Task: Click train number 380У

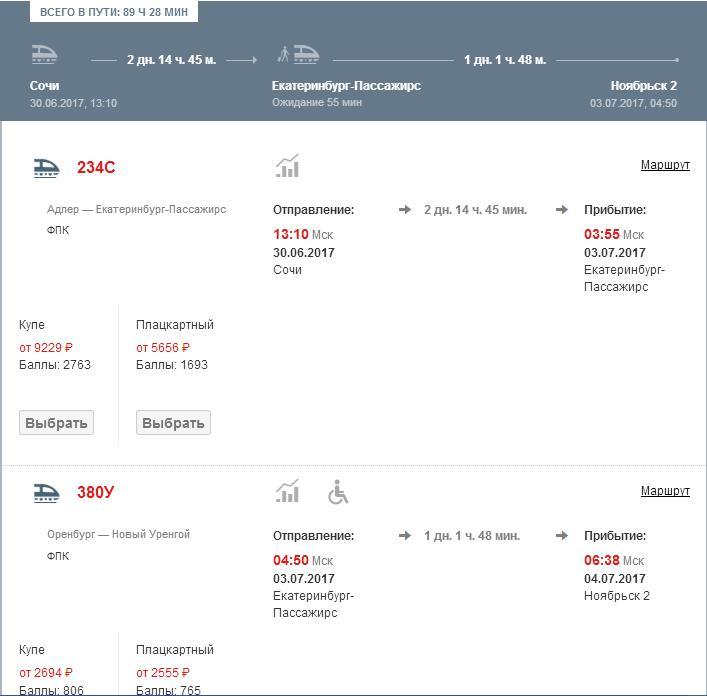Action: point(96,492)
